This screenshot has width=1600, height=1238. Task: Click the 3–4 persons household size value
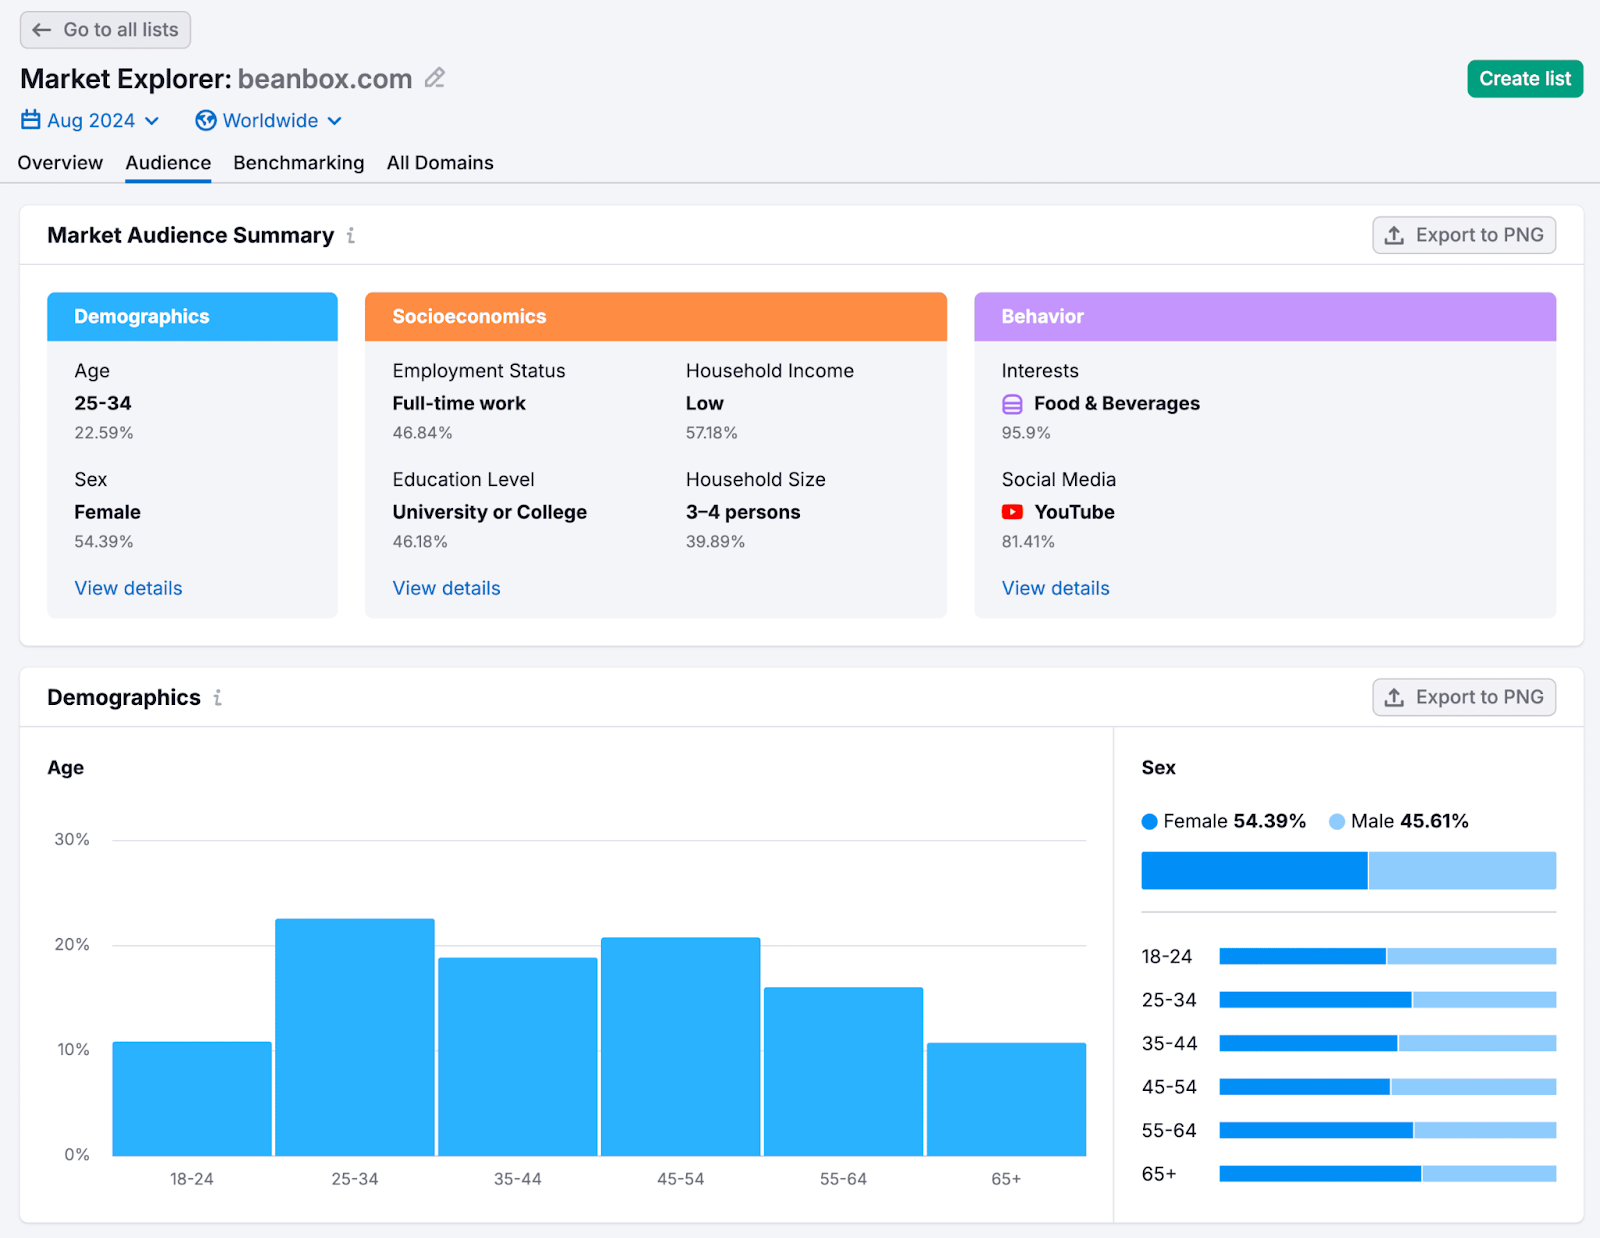[743, 512]
